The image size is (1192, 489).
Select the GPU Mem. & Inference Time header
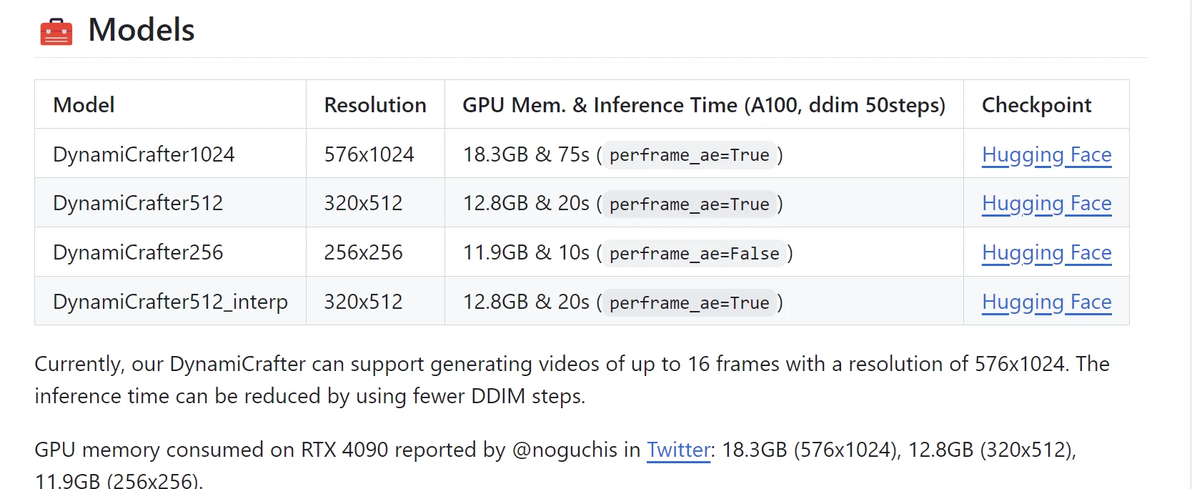coord(703,105)
